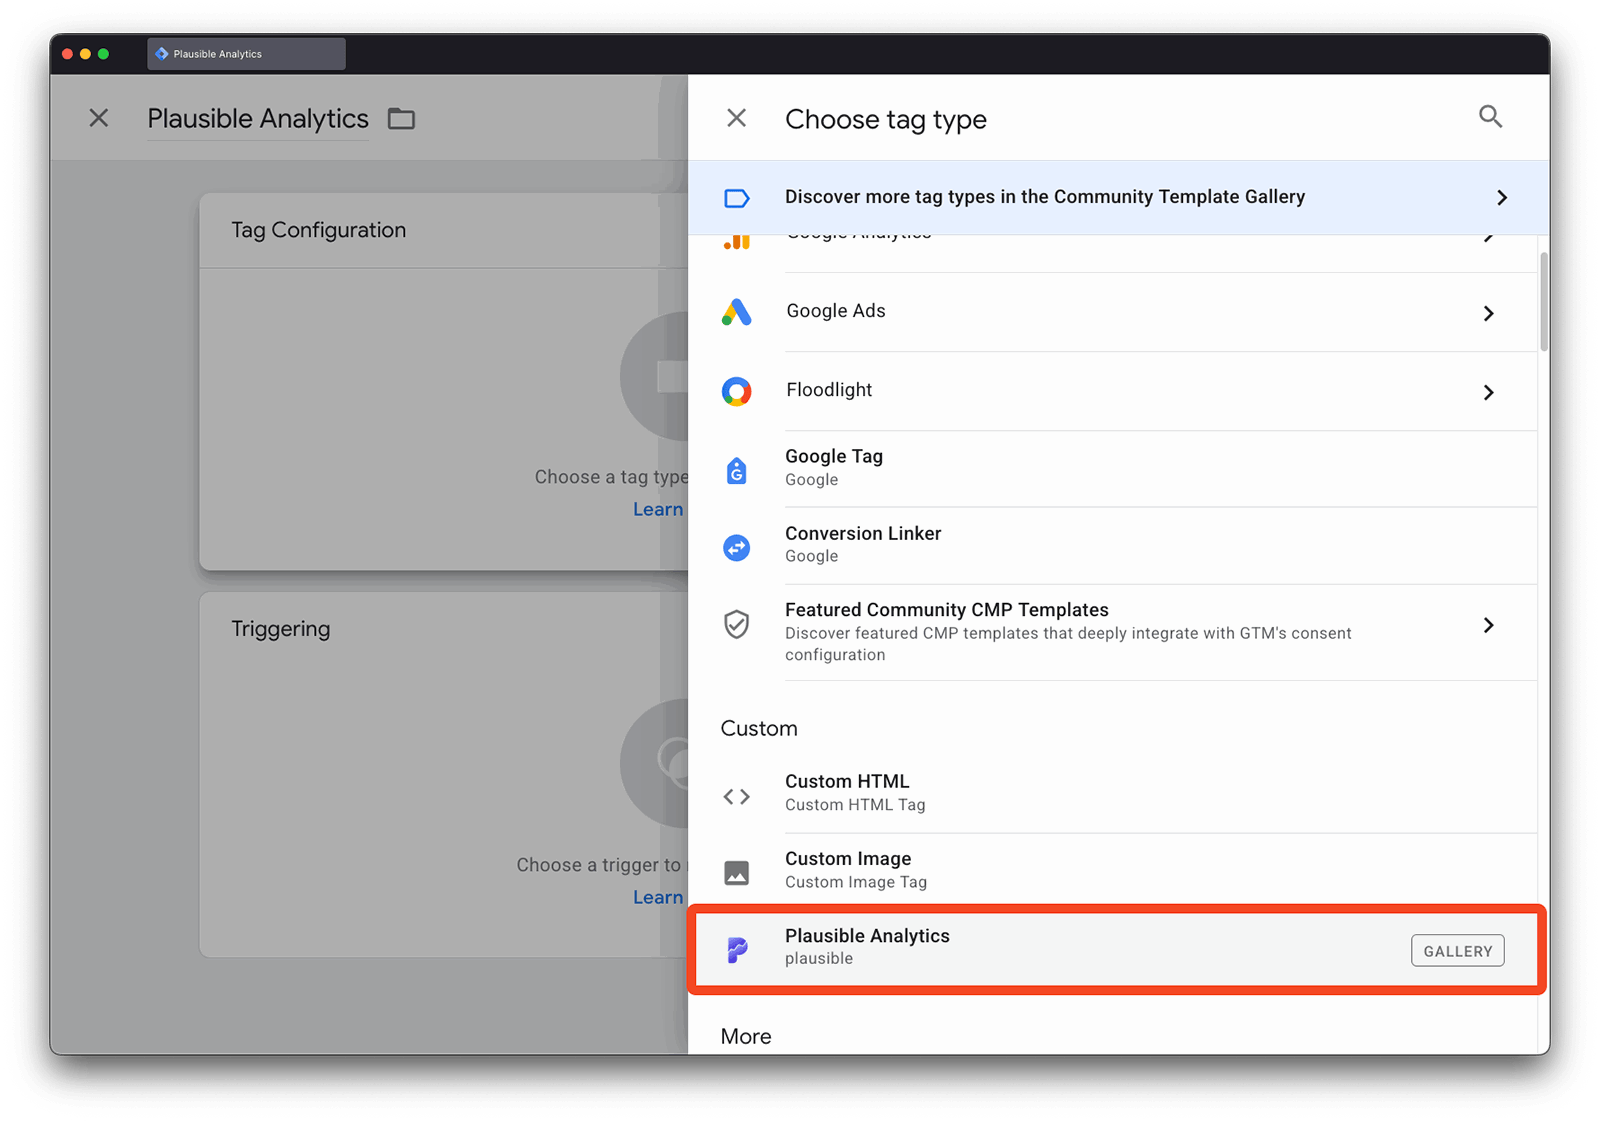
Task: Click the Conversion Linker icon
Action: 736,547
